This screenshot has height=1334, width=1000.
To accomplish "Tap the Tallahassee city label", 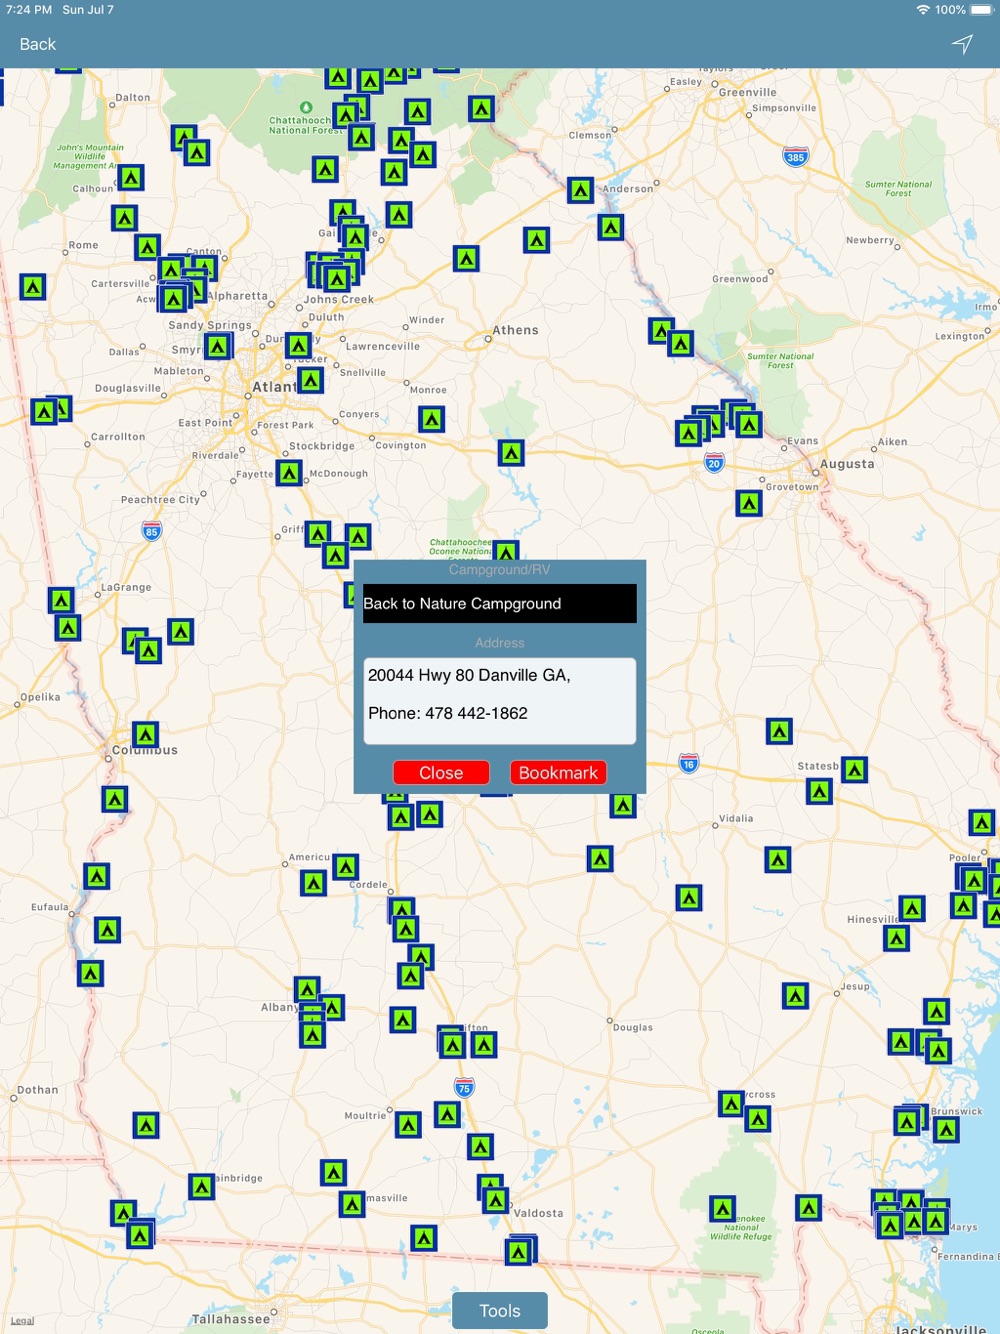I will click(x=231, y=1319).
